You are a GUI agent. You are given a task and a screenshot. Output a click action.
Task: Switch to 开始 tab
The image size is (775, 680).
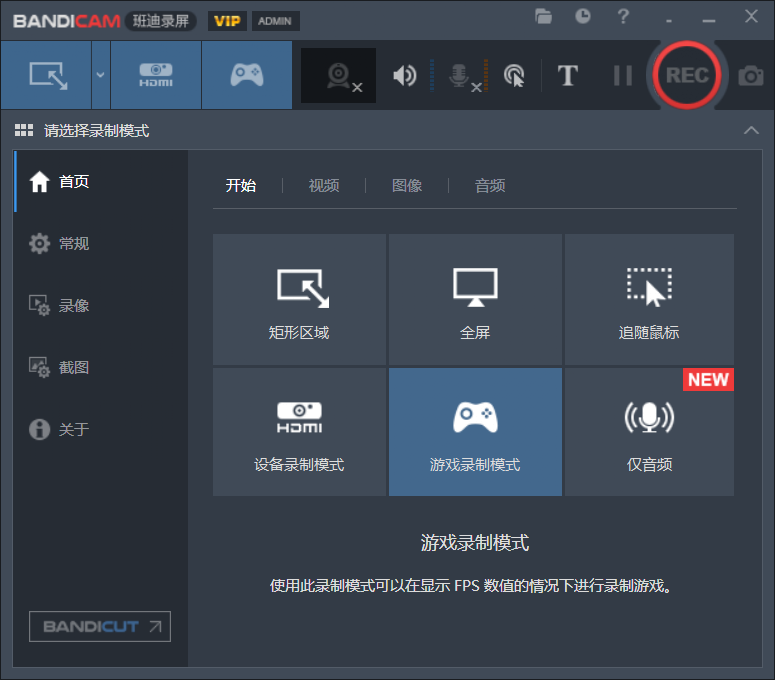tap(241, 185)
